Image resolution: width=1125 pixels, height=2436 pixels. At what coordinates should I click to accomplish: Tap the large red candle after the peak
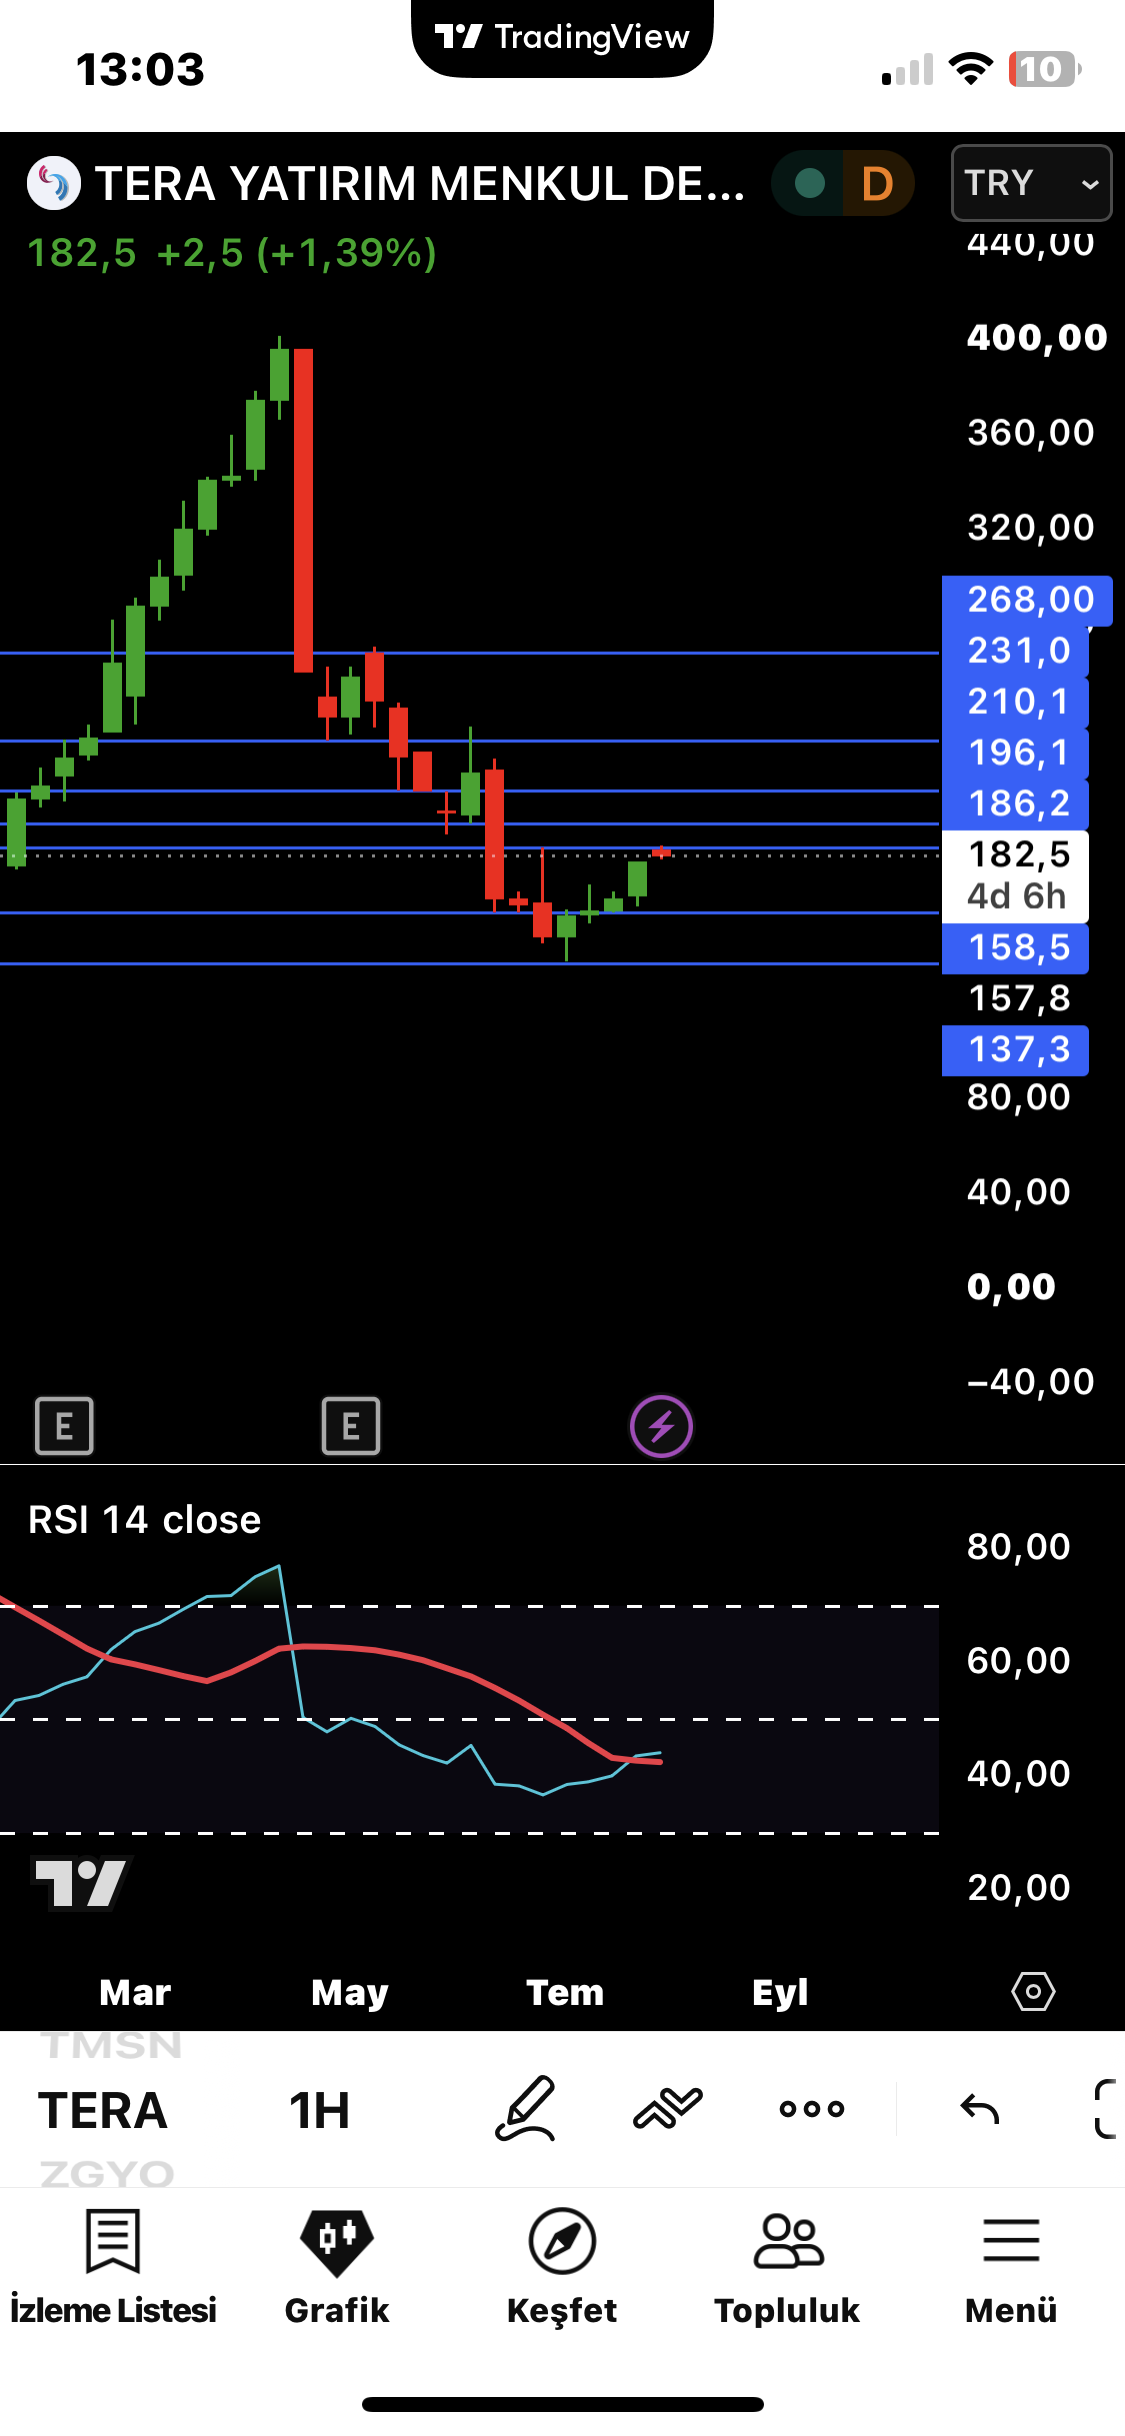pos(303,510)
